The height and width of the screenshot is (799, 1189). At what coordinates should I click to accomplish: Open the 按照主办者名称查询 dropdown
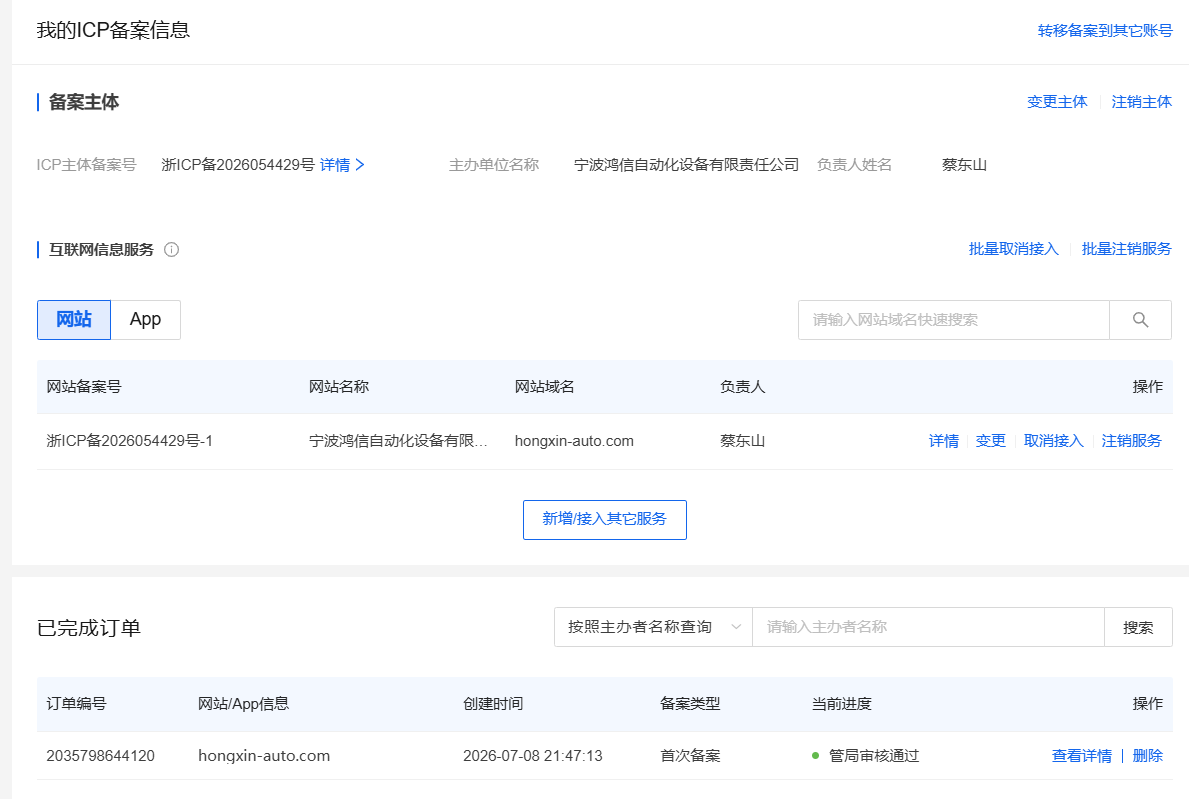pyautogui.click(x=653, y=627)
